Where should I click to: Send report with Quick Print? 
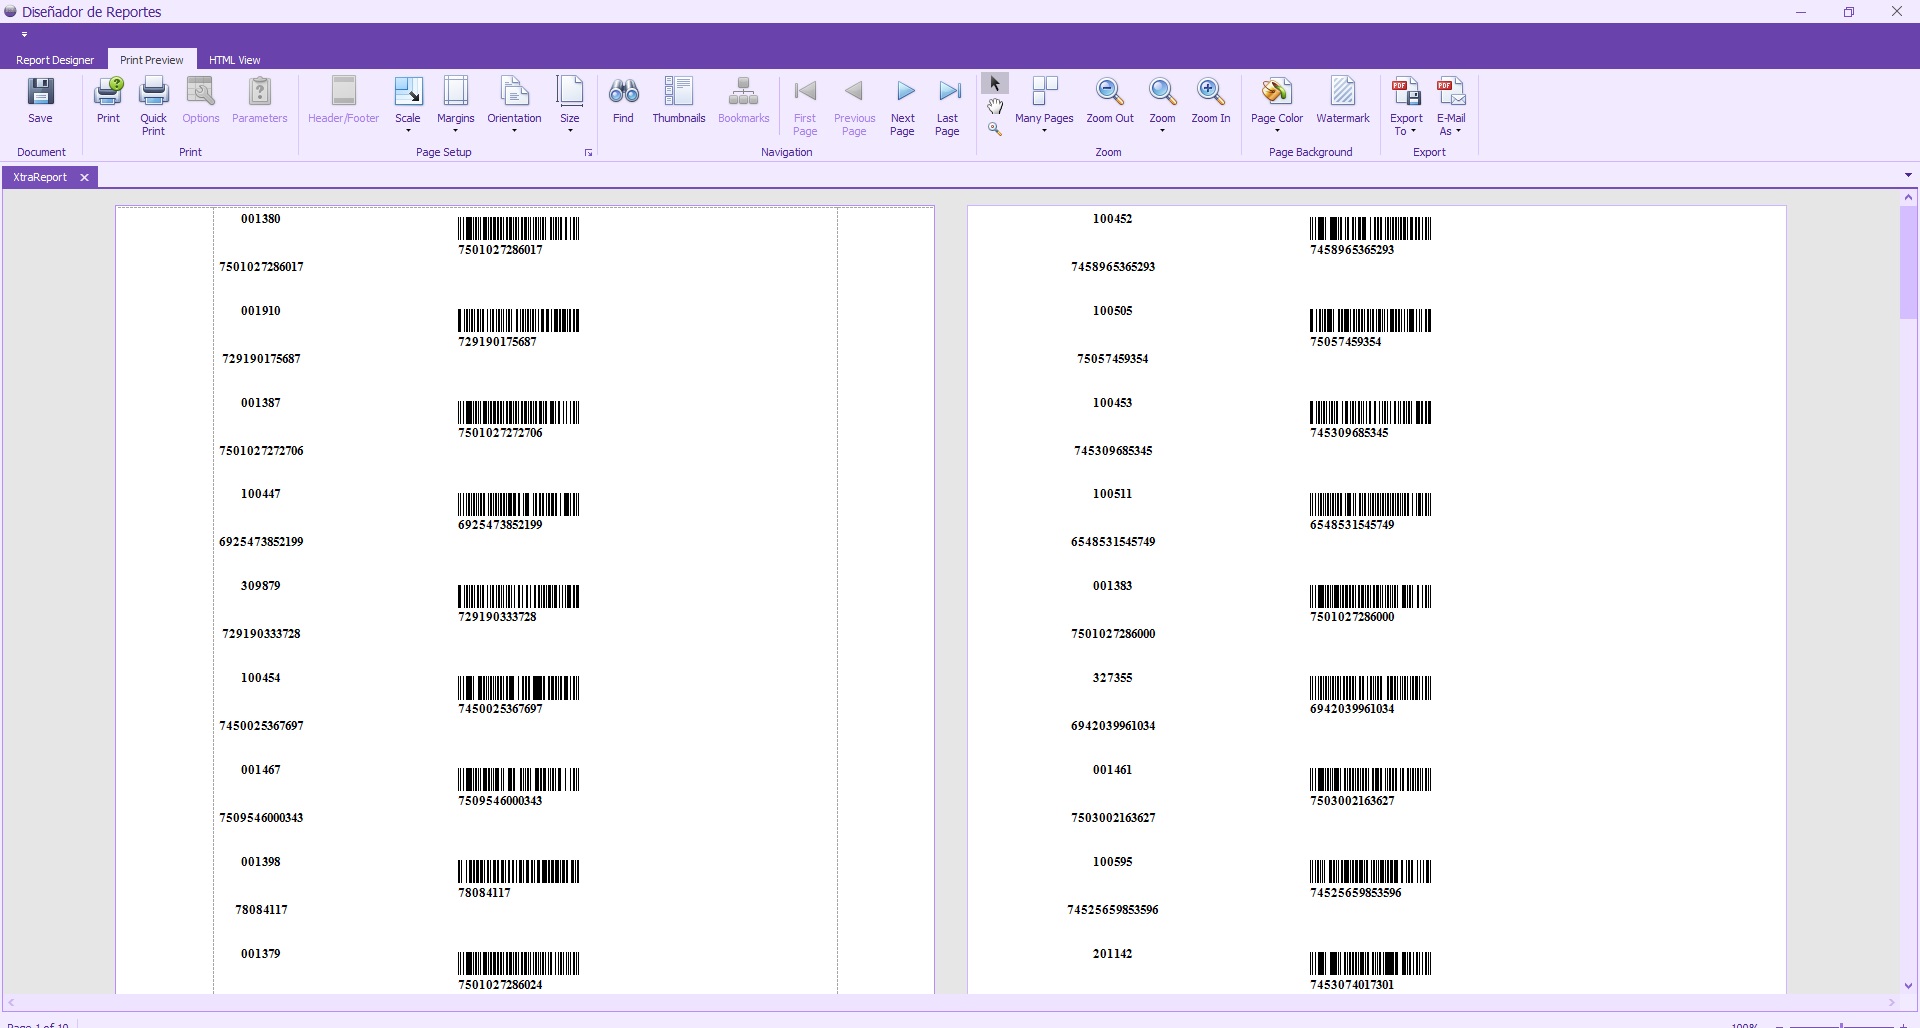coord(153,106)
